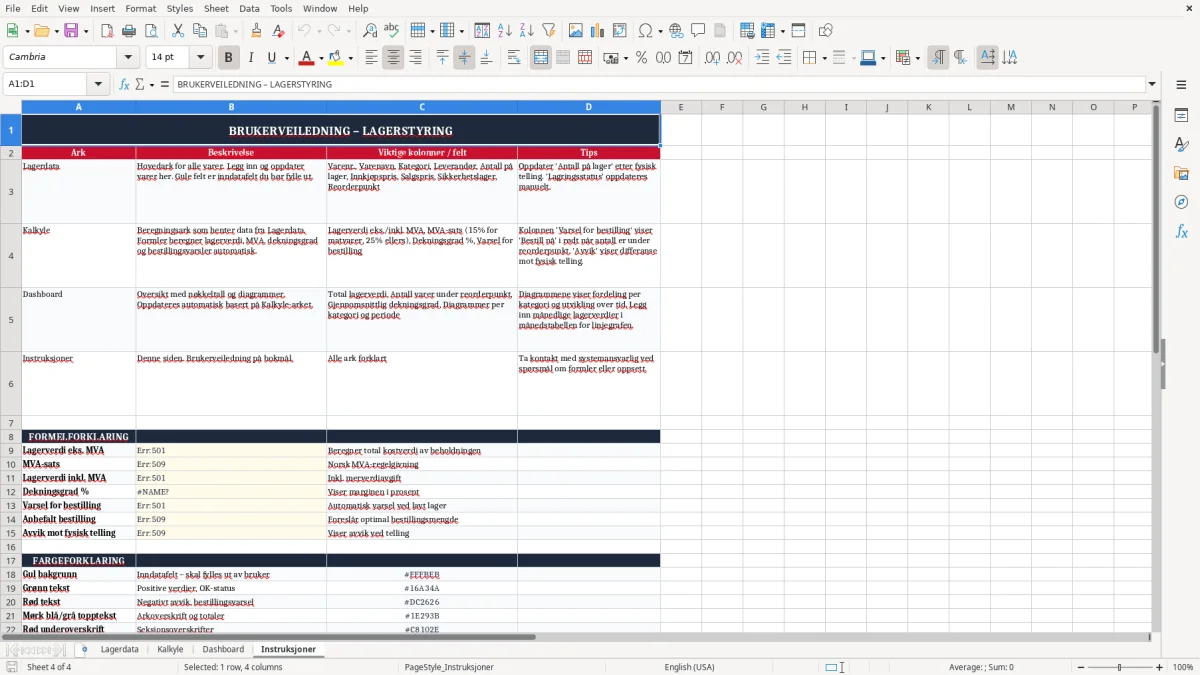Image resolution: width=1200 pixels, height=675 pixels.
Task: Open the sidebar Styles icon
Action: tap(1181, 144)
